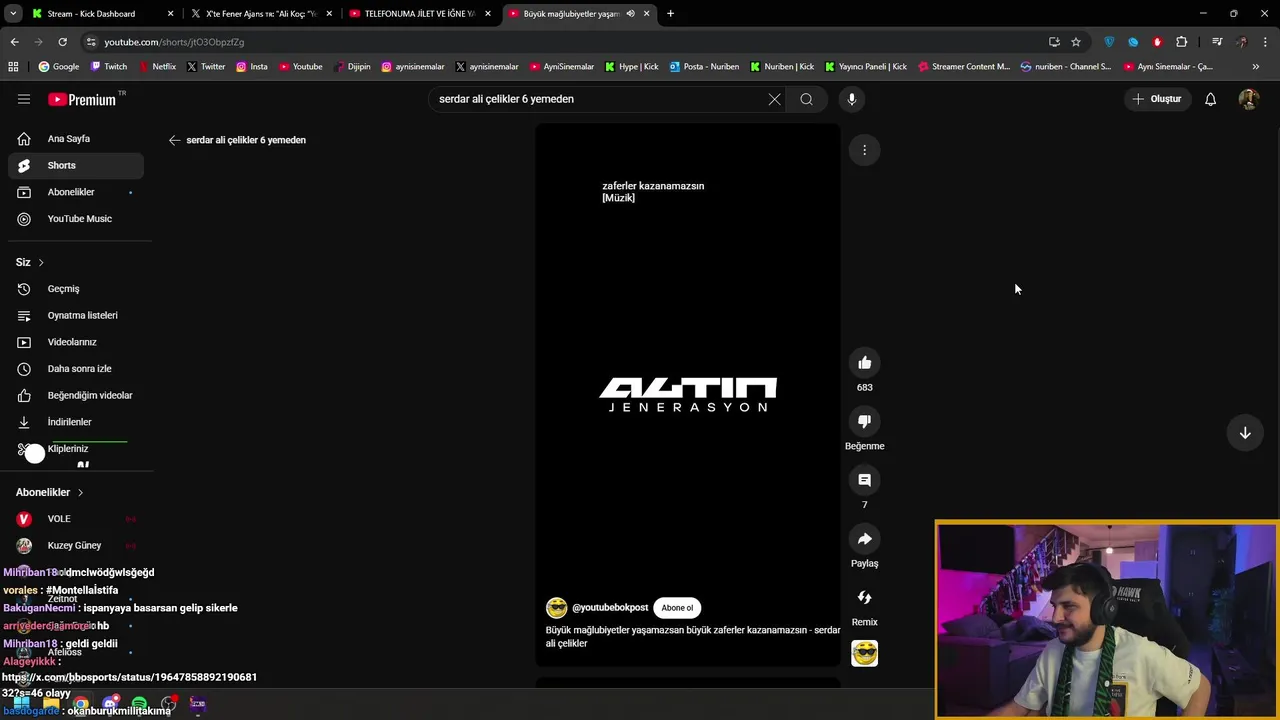Navigate back in Chrome
The width and height of the screenshot is (1280, 720).
14,42
